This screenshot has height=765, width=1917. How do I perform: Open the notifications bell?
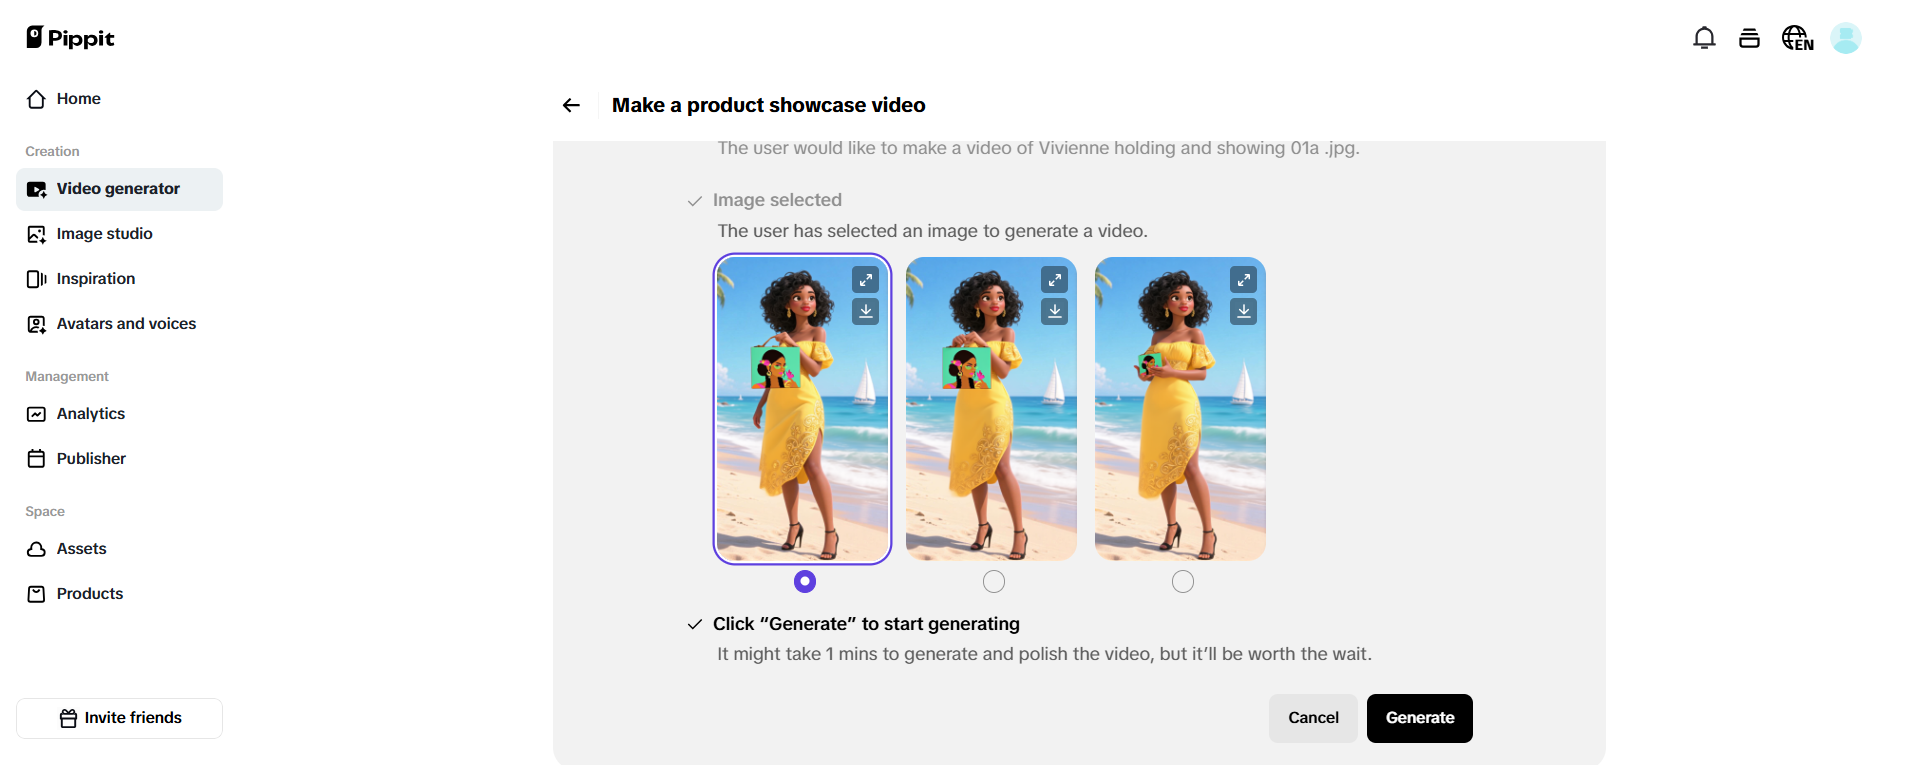tap(1704, 37)
